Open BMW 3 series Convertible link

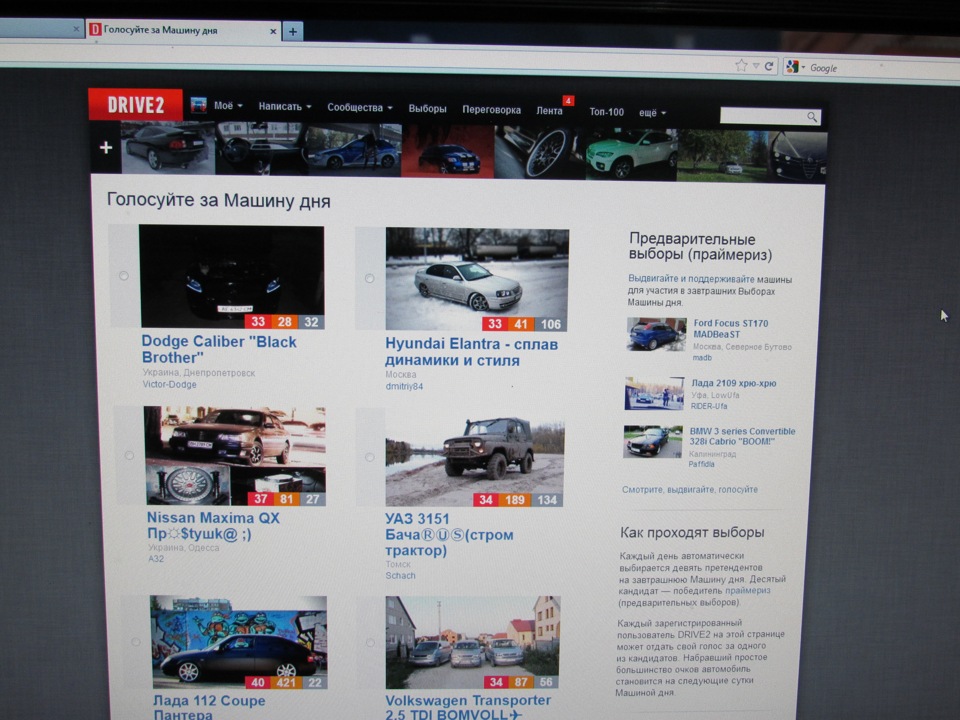click(x=741, y=436)
